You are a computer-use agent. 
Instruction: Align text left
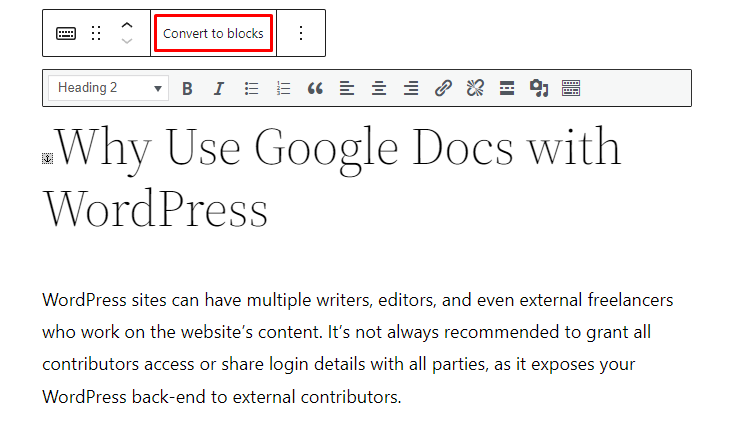click(347, 88)
